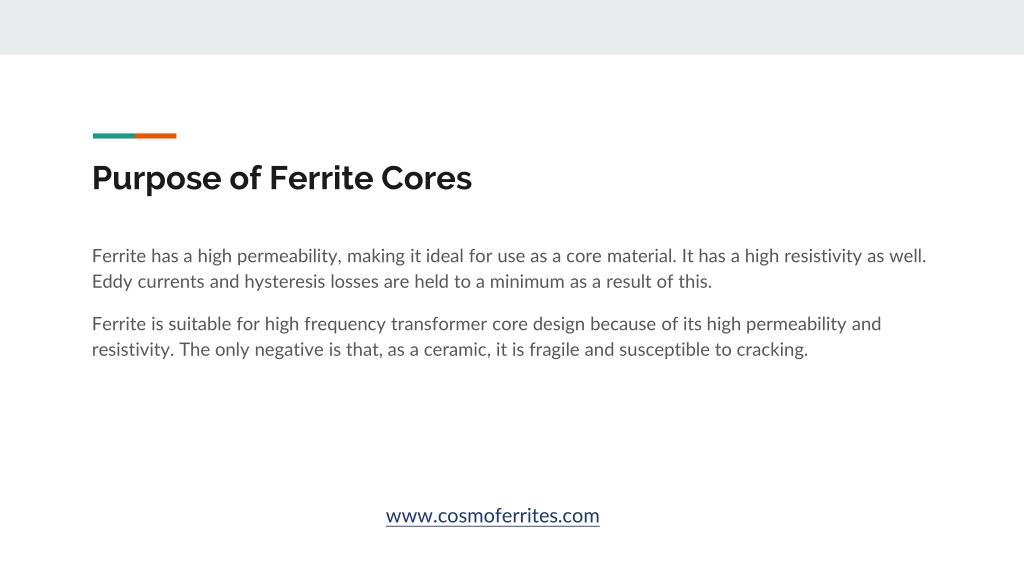The width and height of the screenshot is (1024, 576).
Task: Select the orange segment of accent bar
Action: point(156,136)
